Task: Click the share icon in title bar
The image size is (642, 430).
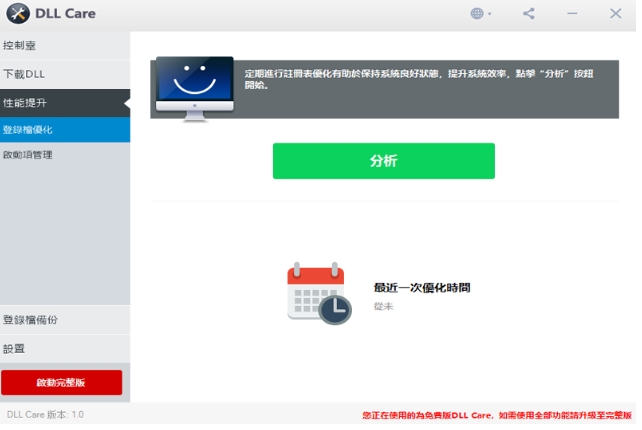Action: (x=529, y=14)
